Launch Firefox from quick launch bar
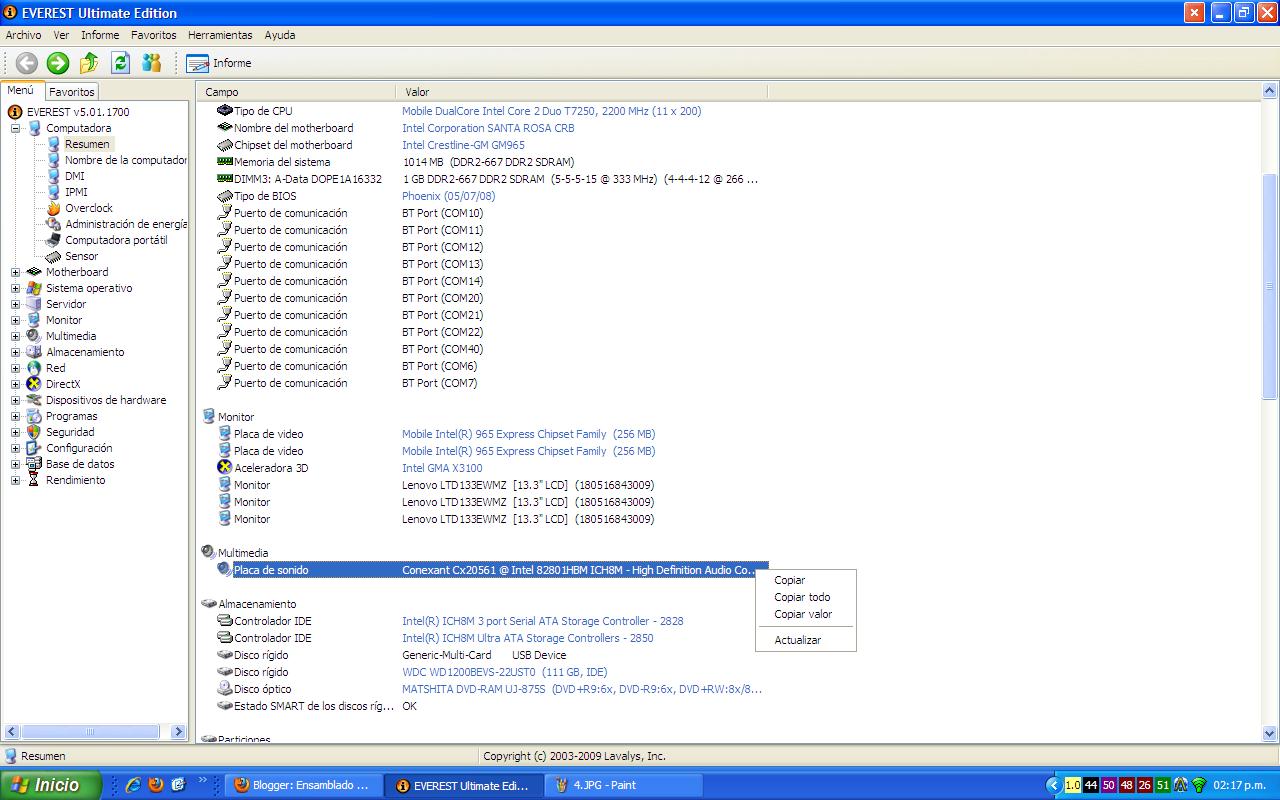 (155, 785)
